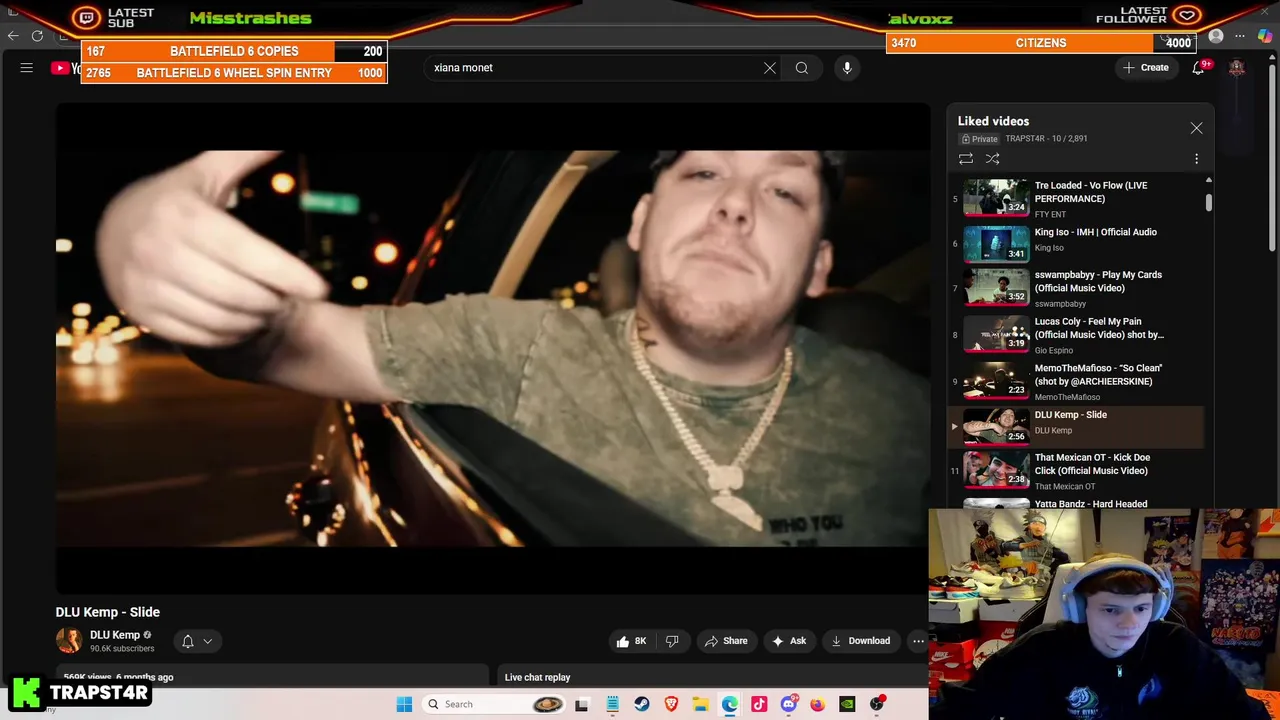
Task: Click the main video player
Action: click(x=493, y=348)
